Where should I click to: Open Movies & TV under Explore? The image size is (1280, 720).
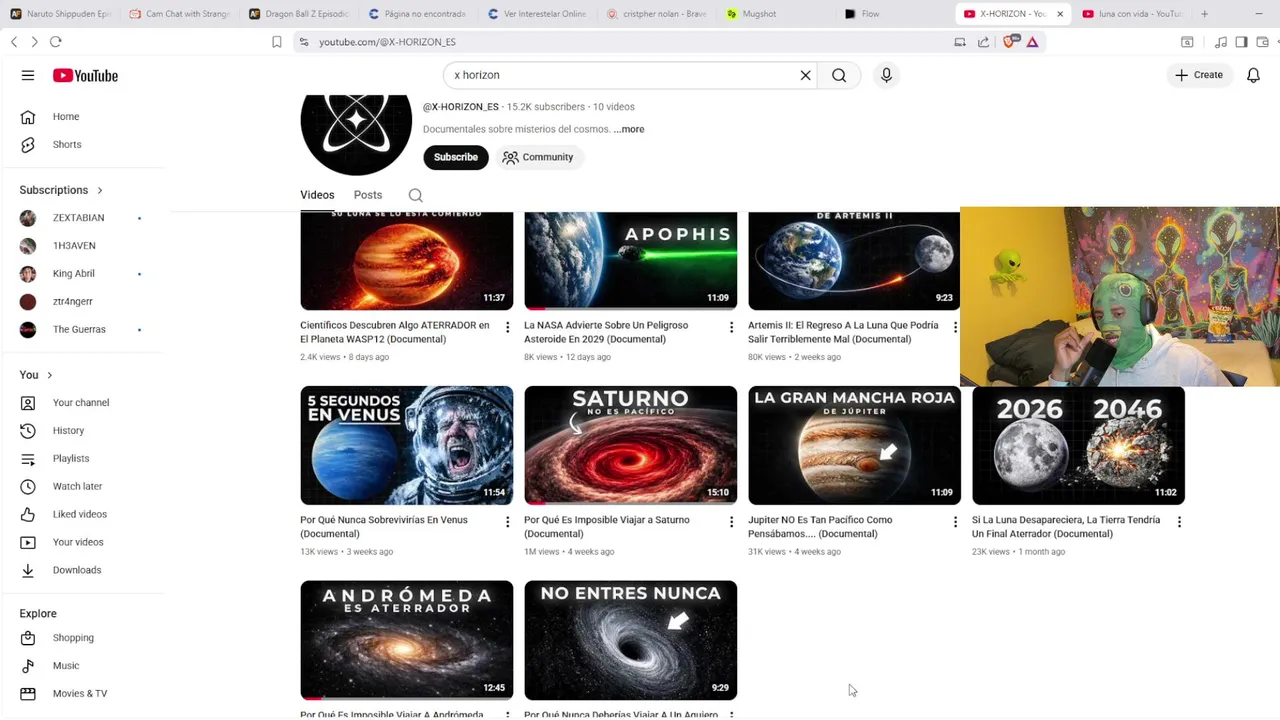[82, 694]
